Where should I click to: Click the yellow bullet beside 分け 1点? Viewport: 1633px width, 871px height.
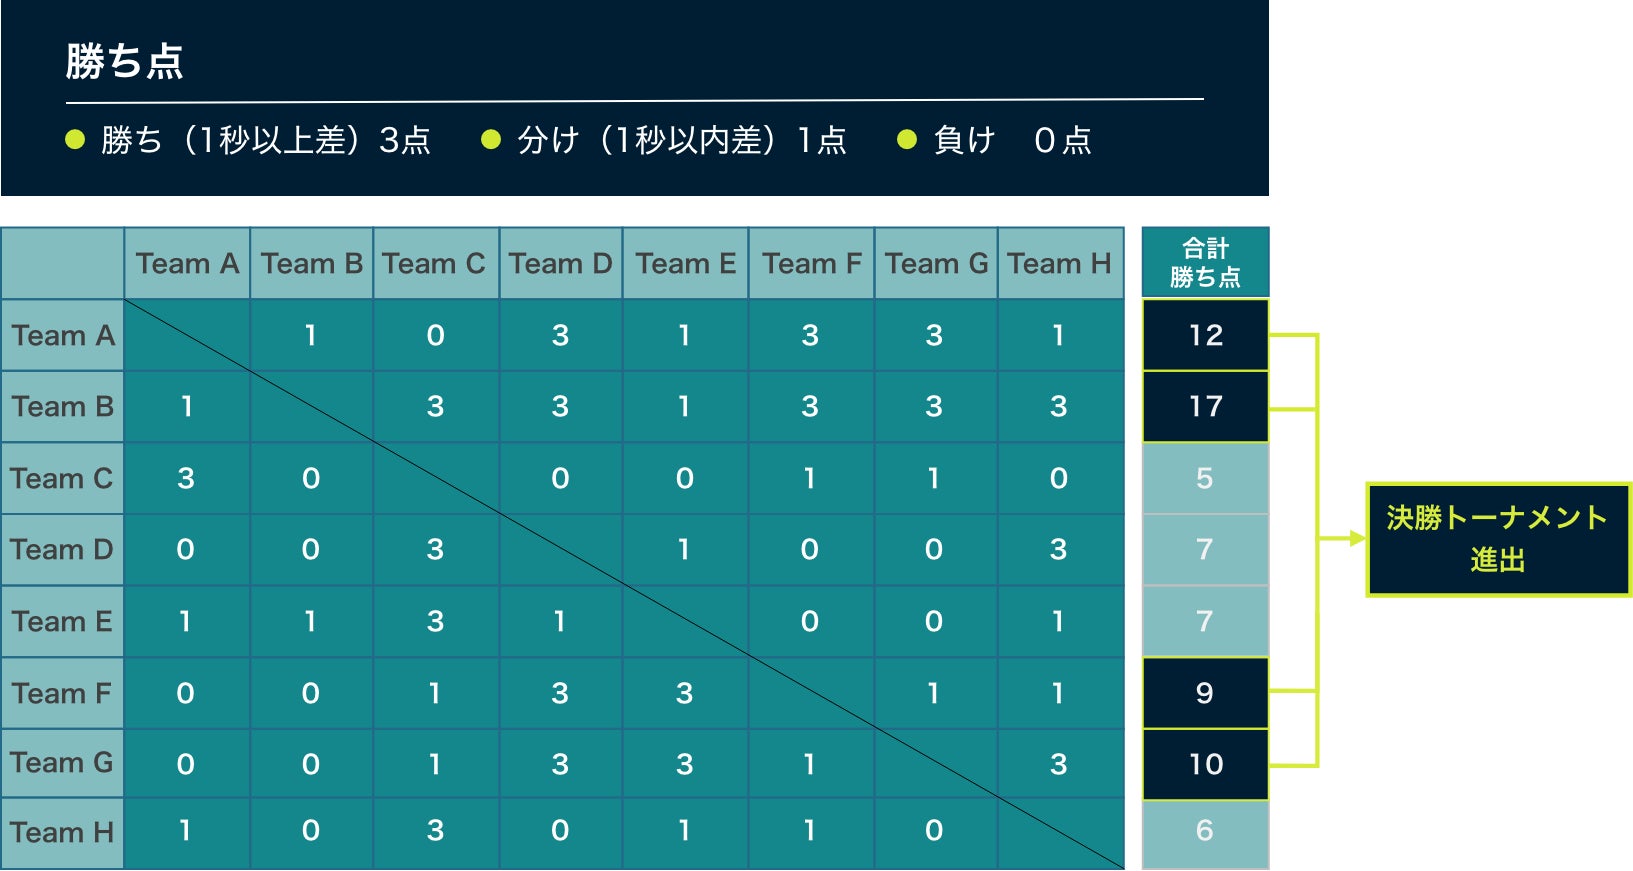pyautogui.click(x=491, y=140)
